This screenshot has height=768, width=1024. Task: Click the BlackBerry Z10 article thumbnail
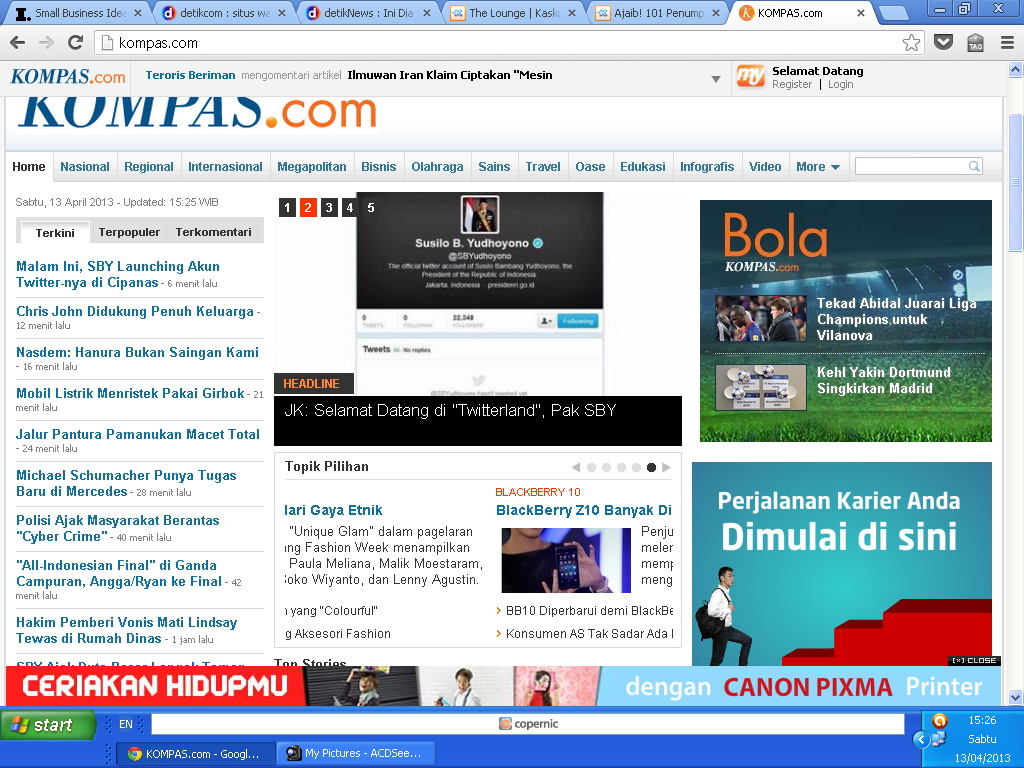click(x=566, y=560)
